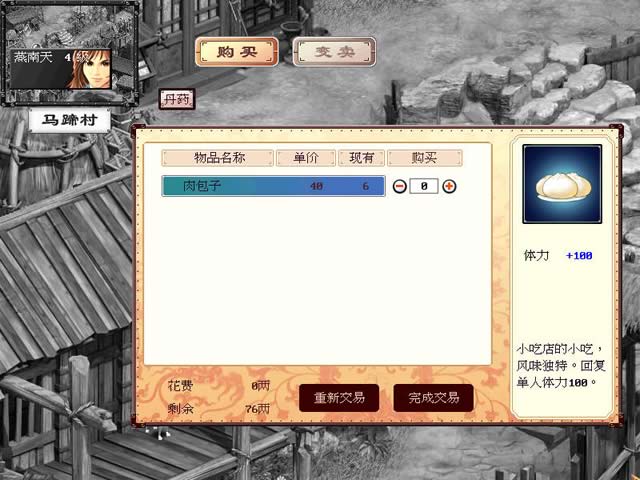Click the steamed bun item image
This screenshot has width=640, height=480.
point(562,184)
